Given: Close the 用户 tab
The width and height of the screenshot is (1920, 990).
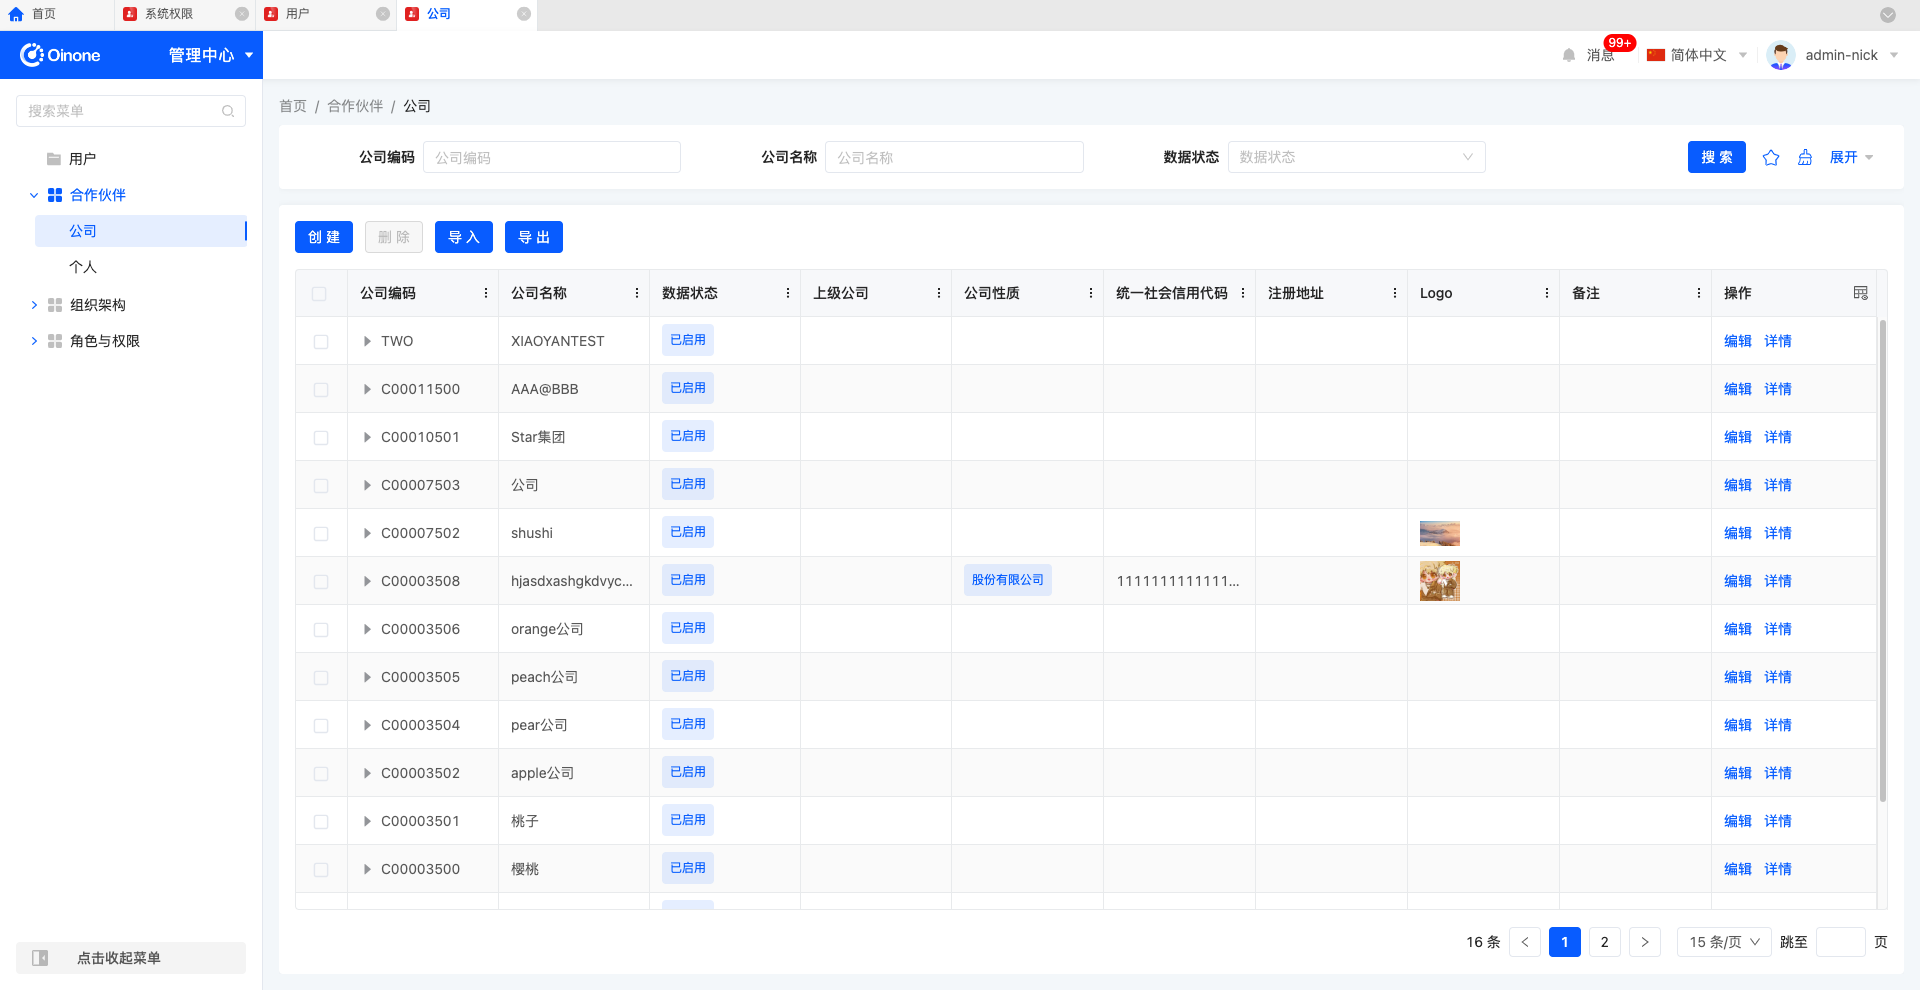Looking at the screenshot, I should 383,14.
